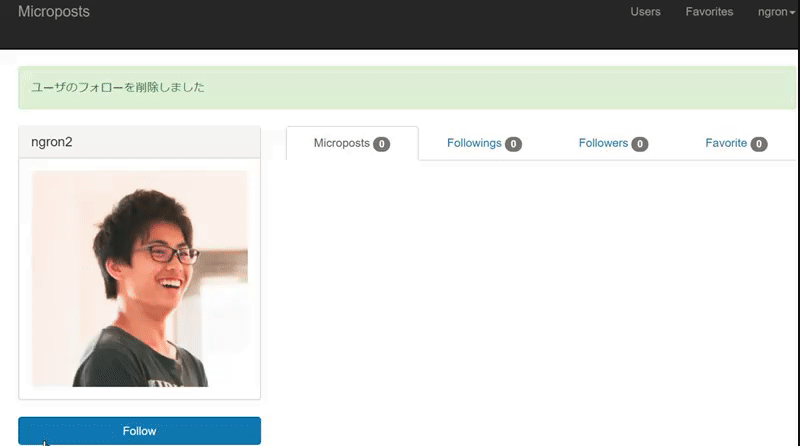Click the Japanese flash message text
The width and height of the screenshot is (800, 446).
coord(118,87)
